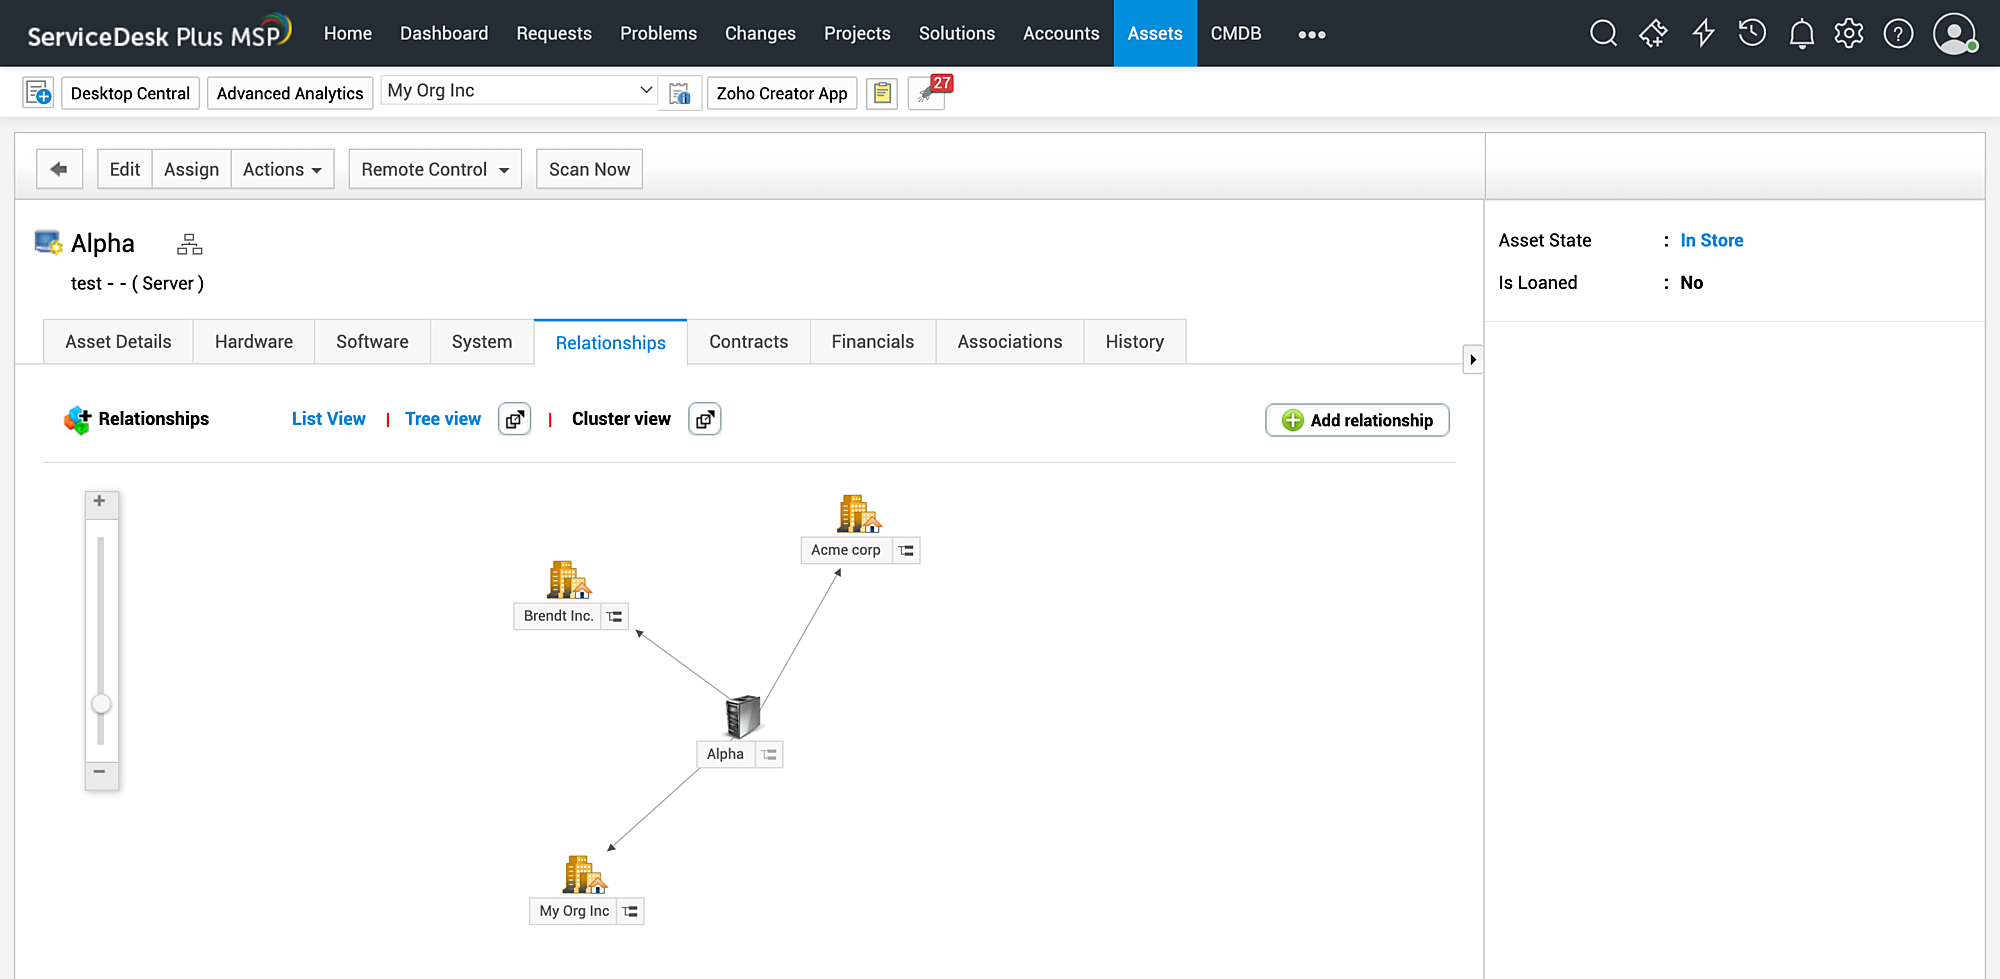Open the help question mark icon

[x=1898, y=33]
